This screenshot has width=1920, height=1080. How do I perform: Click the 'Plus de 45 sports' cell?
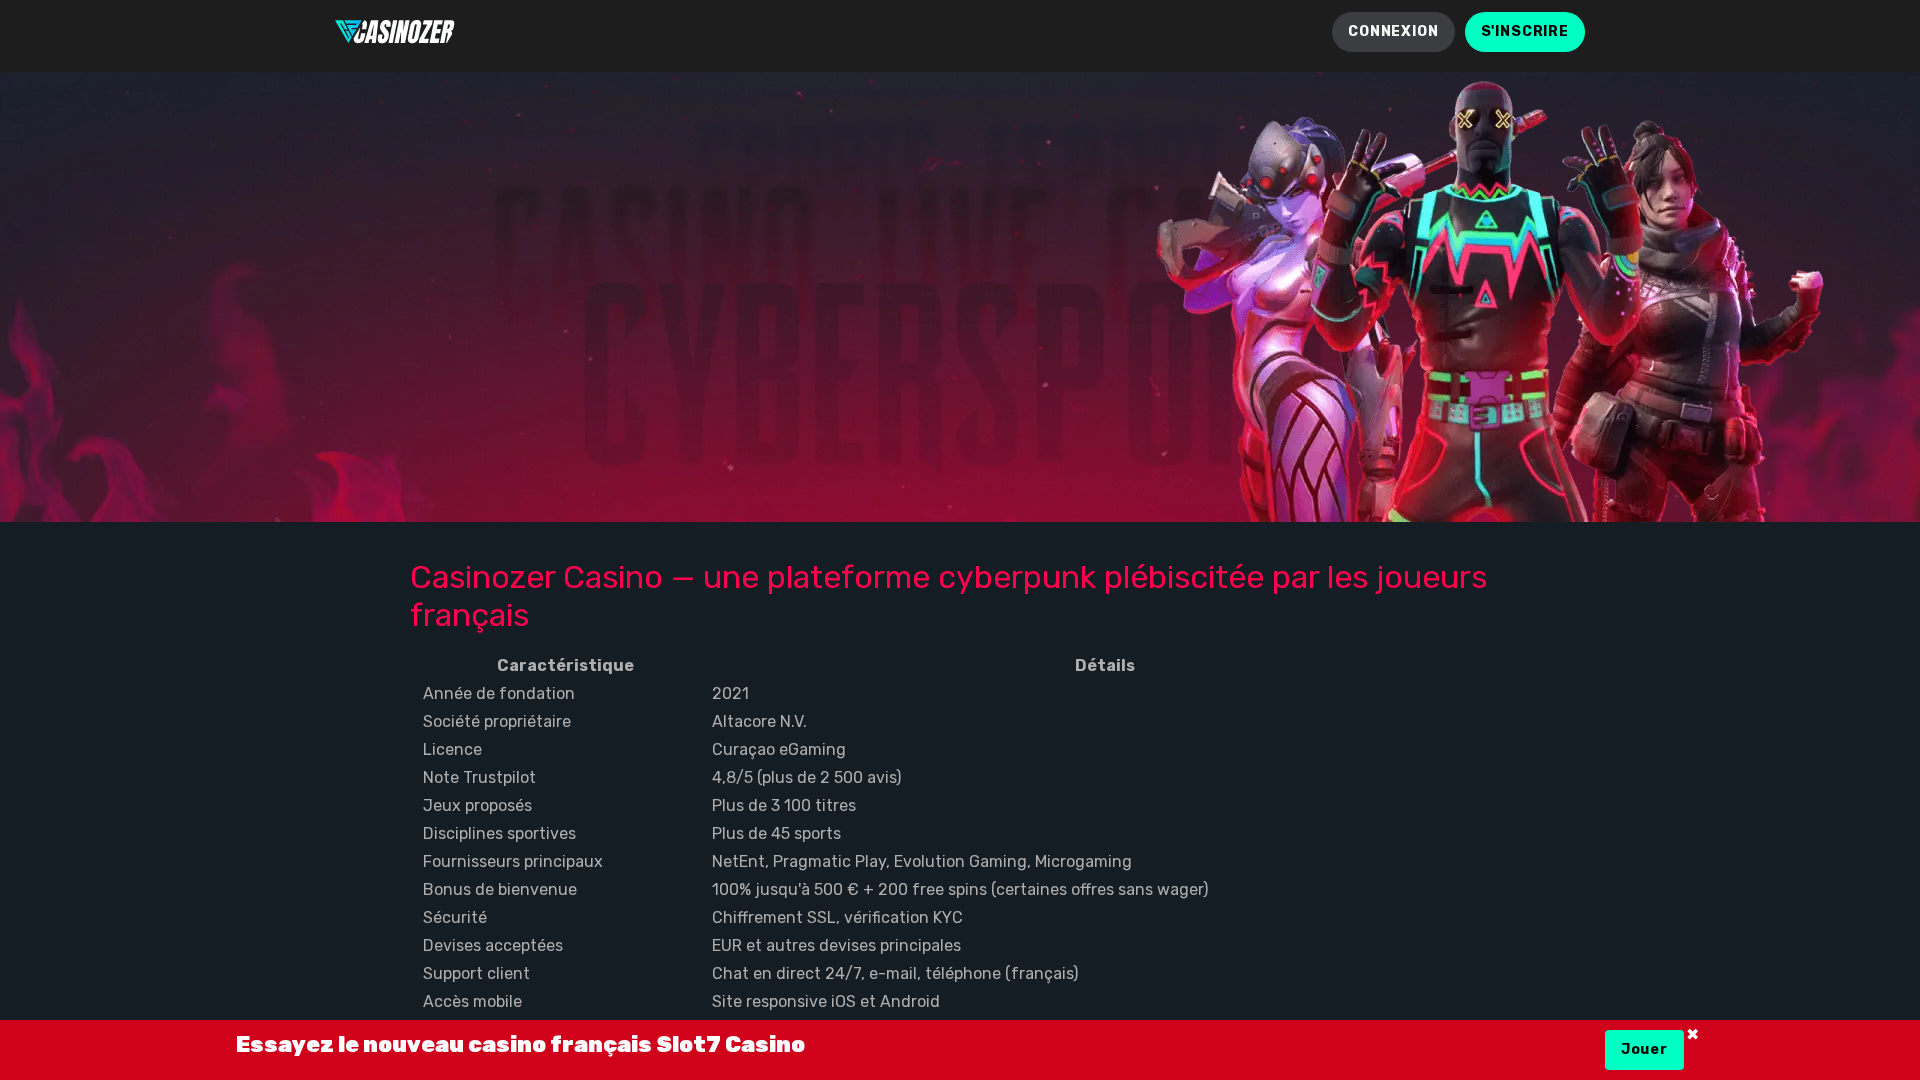[776, 834]
